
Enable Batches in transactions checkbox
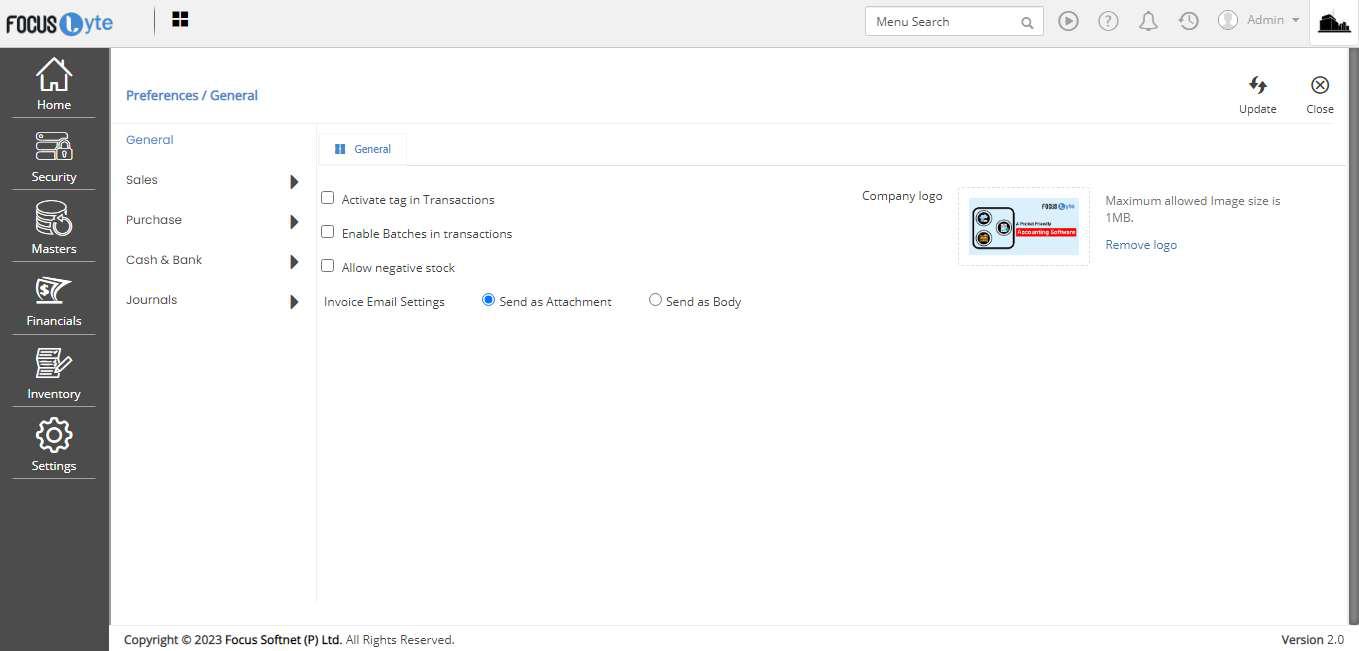327,232
